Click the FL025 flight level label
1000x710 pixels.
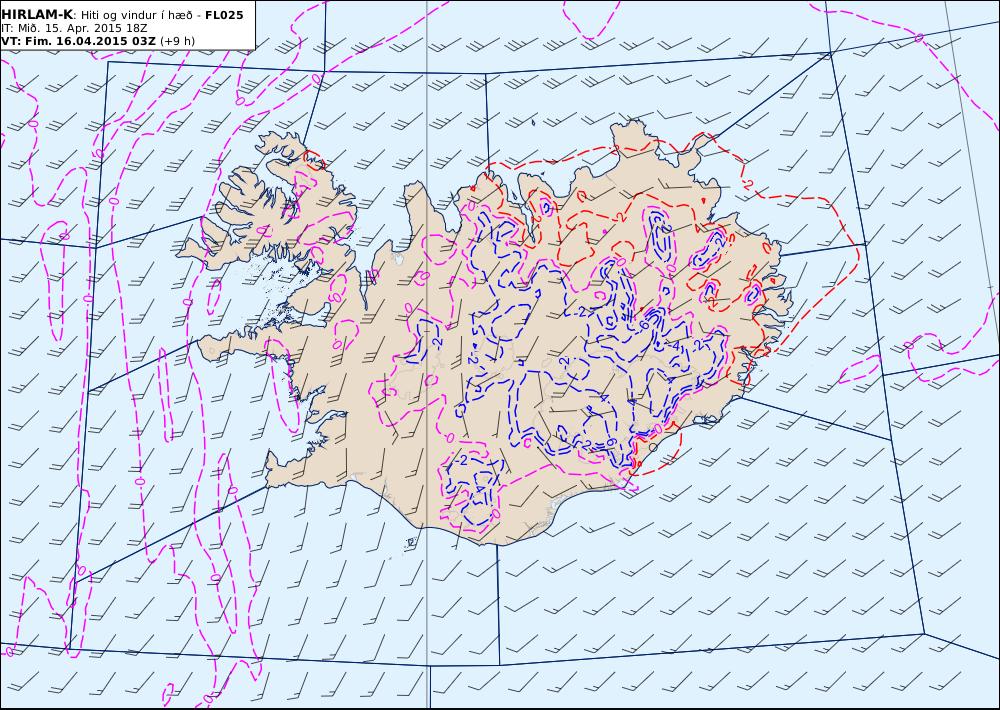(x=224, y=15)
